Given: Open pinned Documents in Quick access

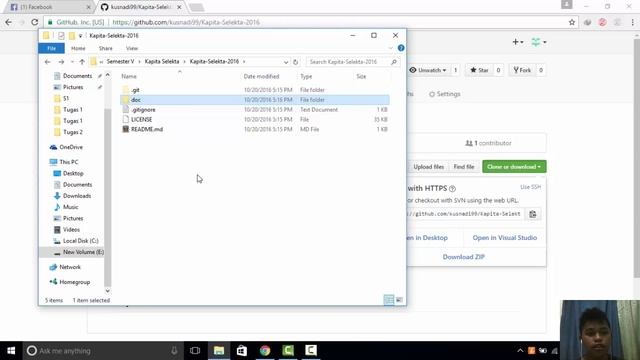Looking at the screenshot, I should click(77, 76).
